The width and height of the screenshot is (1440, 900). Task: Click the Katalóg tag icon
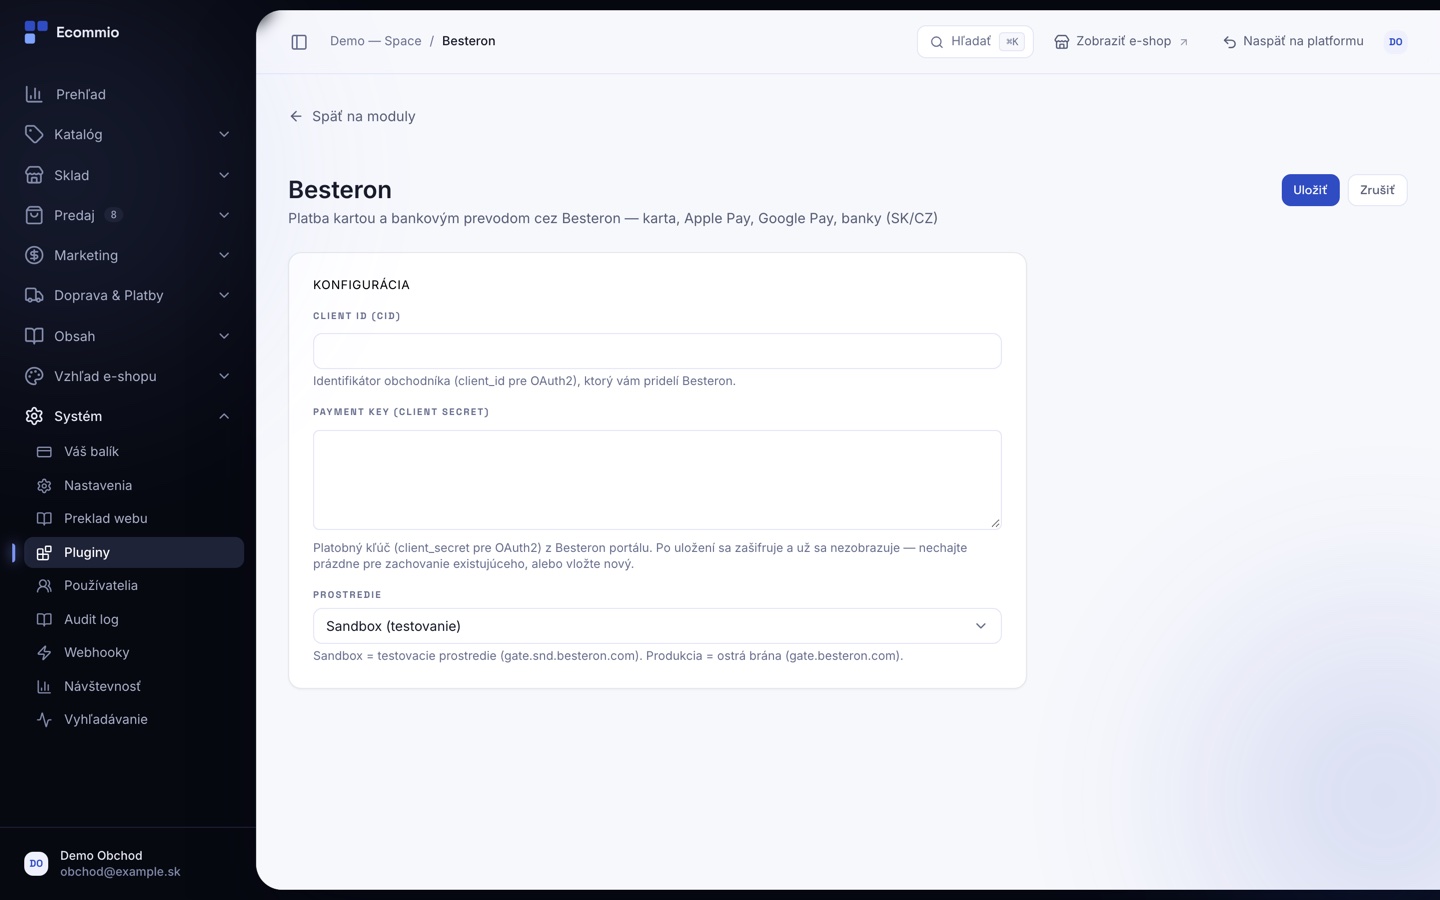click(34, 134)
